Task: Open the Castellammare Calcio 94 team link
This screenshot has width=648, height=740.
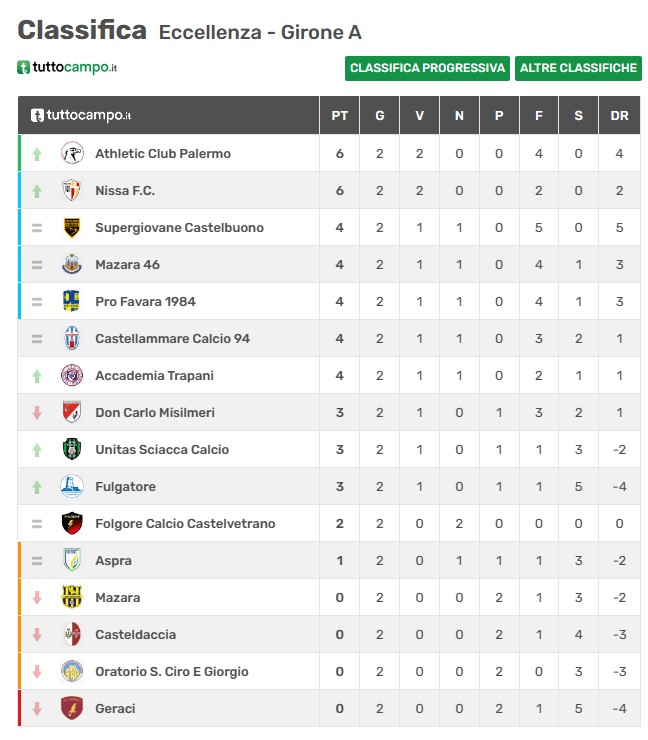Action: pos(173,338)
